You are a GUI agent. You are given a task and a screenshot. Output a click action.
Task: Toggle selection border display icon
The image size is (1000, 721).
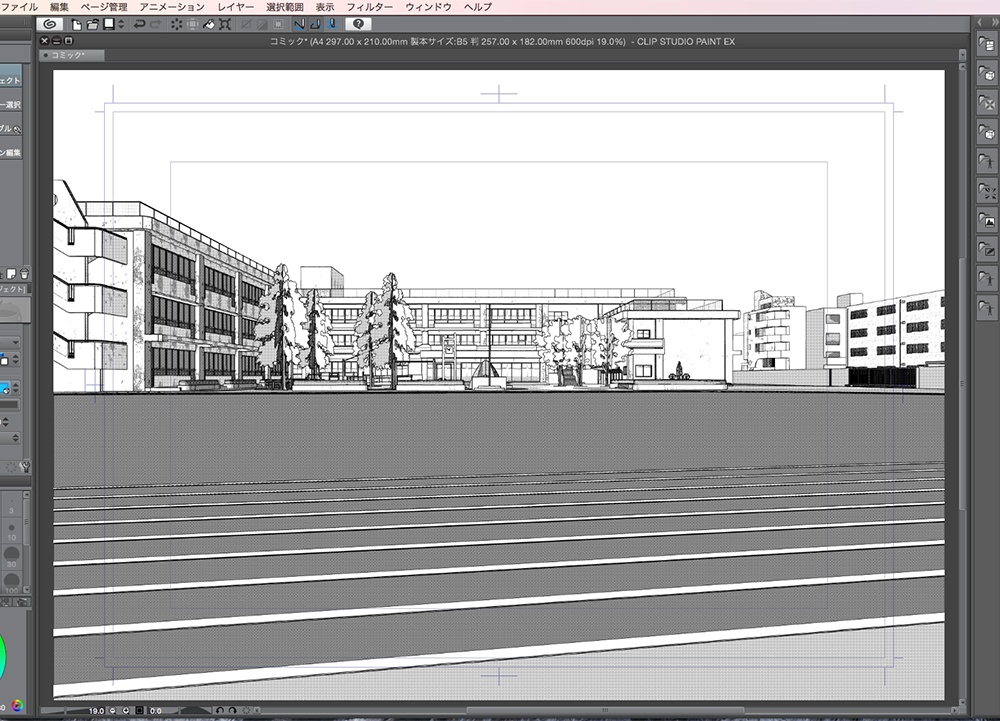point(278,24)
